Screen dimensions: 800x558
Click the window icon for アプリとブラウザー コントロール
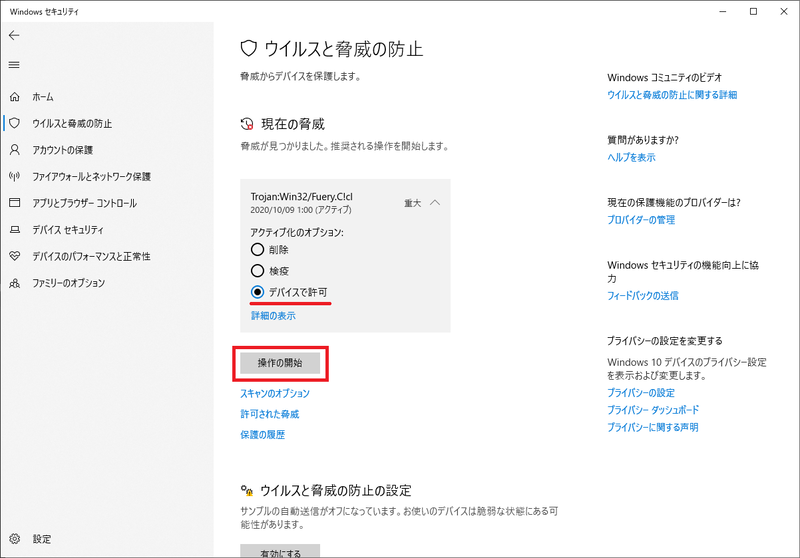(15, 202)
